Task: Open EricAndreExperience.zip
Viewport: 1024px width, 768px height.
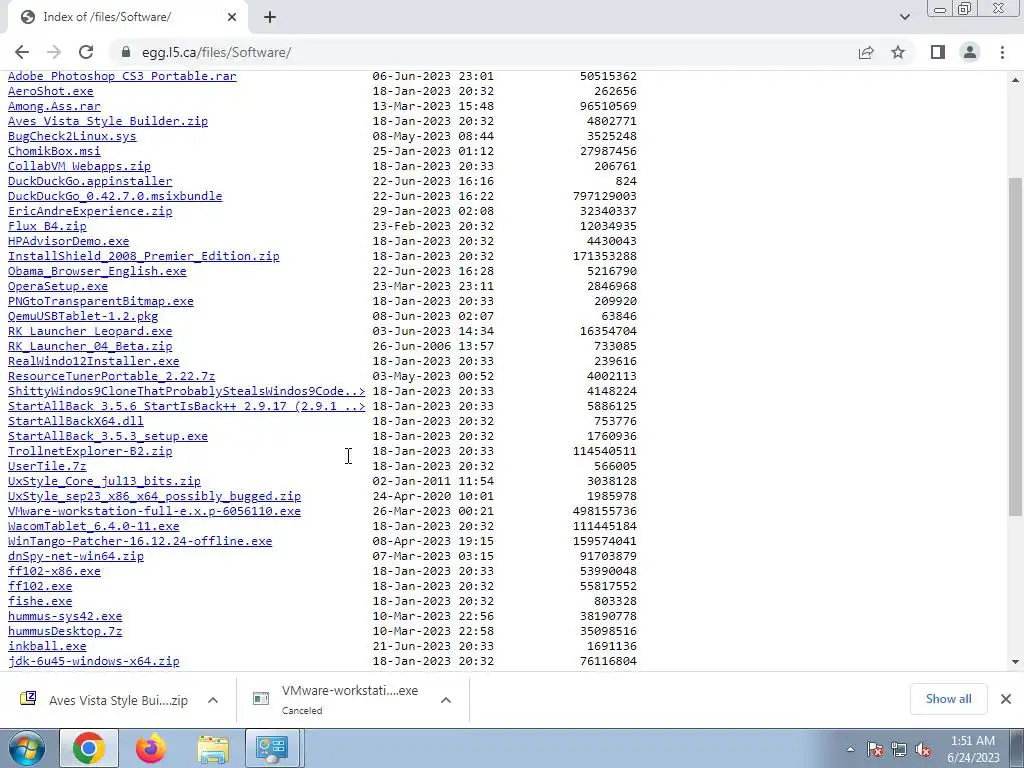Action: click(90, 212)
